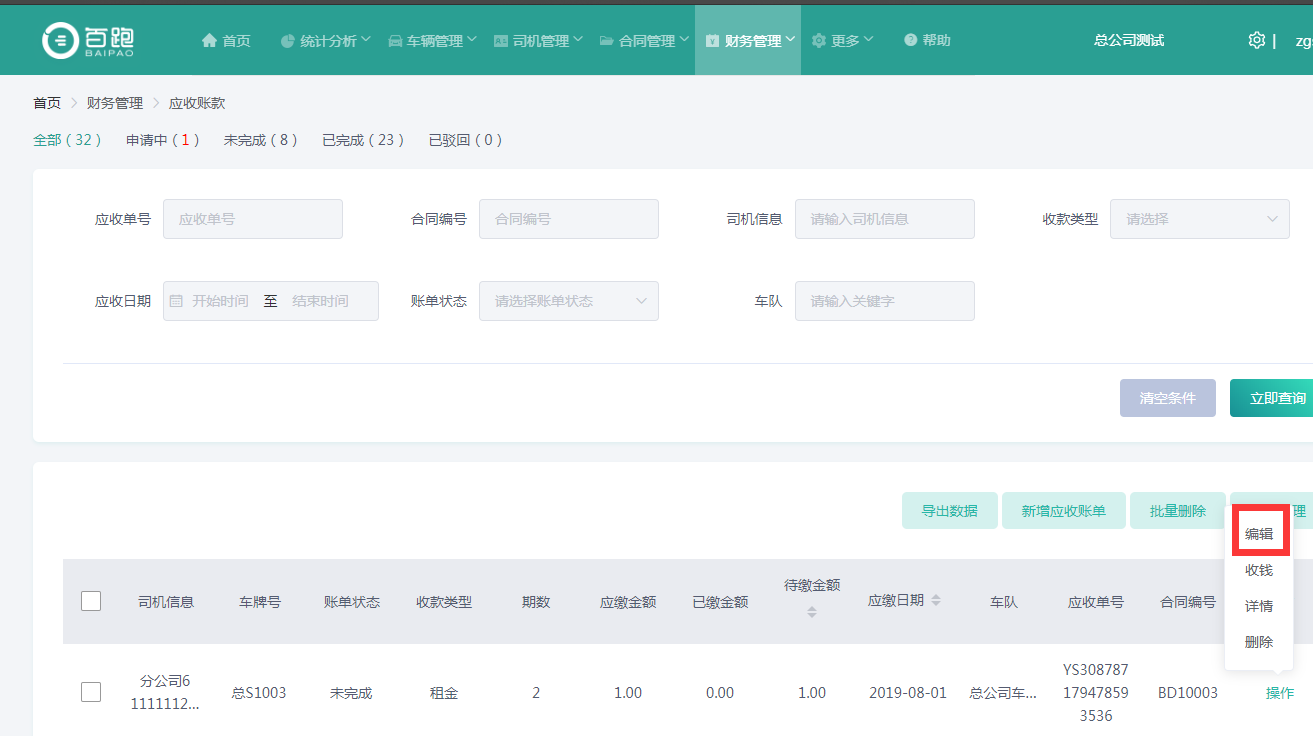The width and height of the screenshot is (1313, 736).
Task: Open settings gear icon at top right
Action: (1257, 40)
